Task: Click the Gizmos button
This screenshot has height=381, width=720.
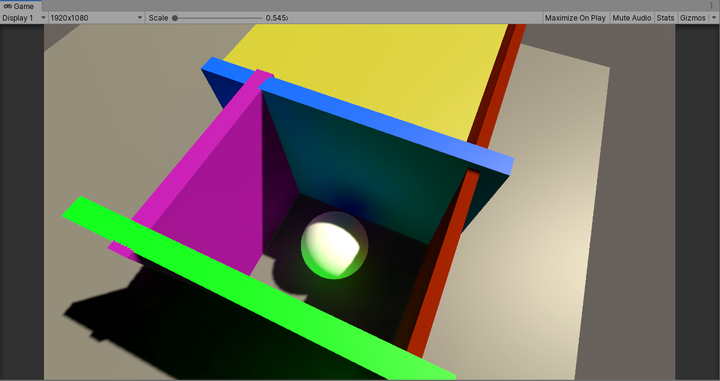Action: pyautogui.click(x=692, y=18)
